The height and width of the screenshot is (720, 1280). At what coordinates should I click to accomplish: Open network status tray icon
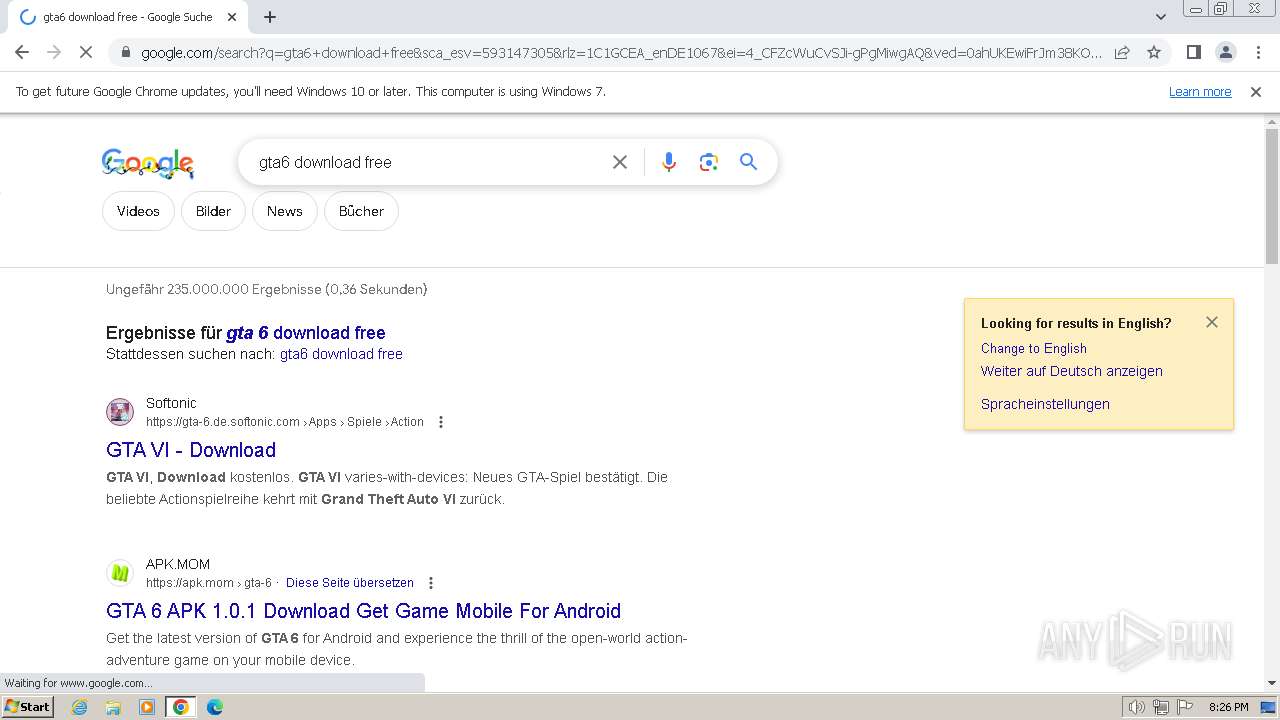[1160, 707]
